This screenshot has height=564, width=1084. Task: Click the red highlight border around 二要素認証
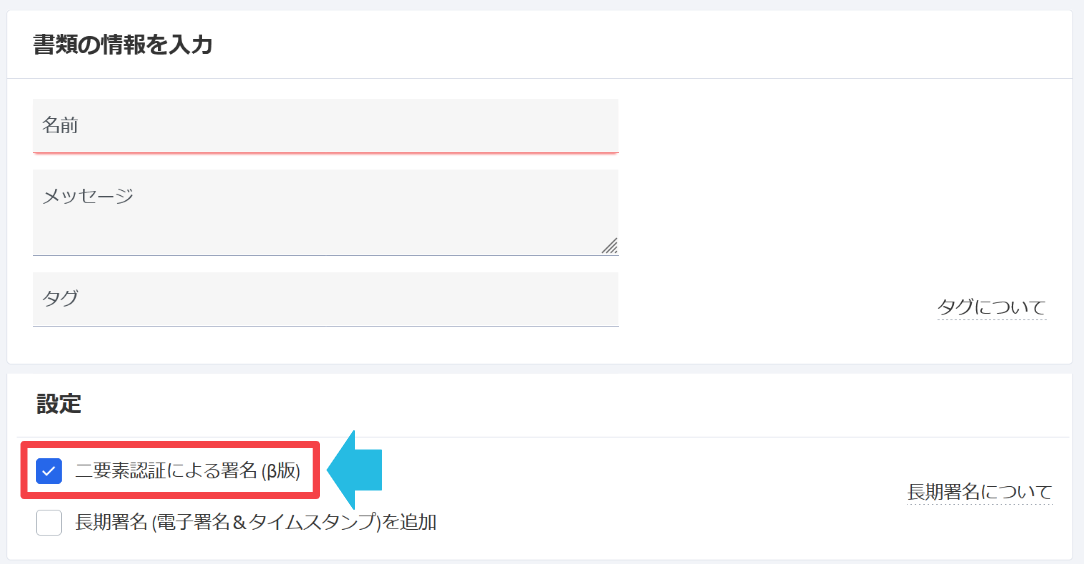(170, 445)
